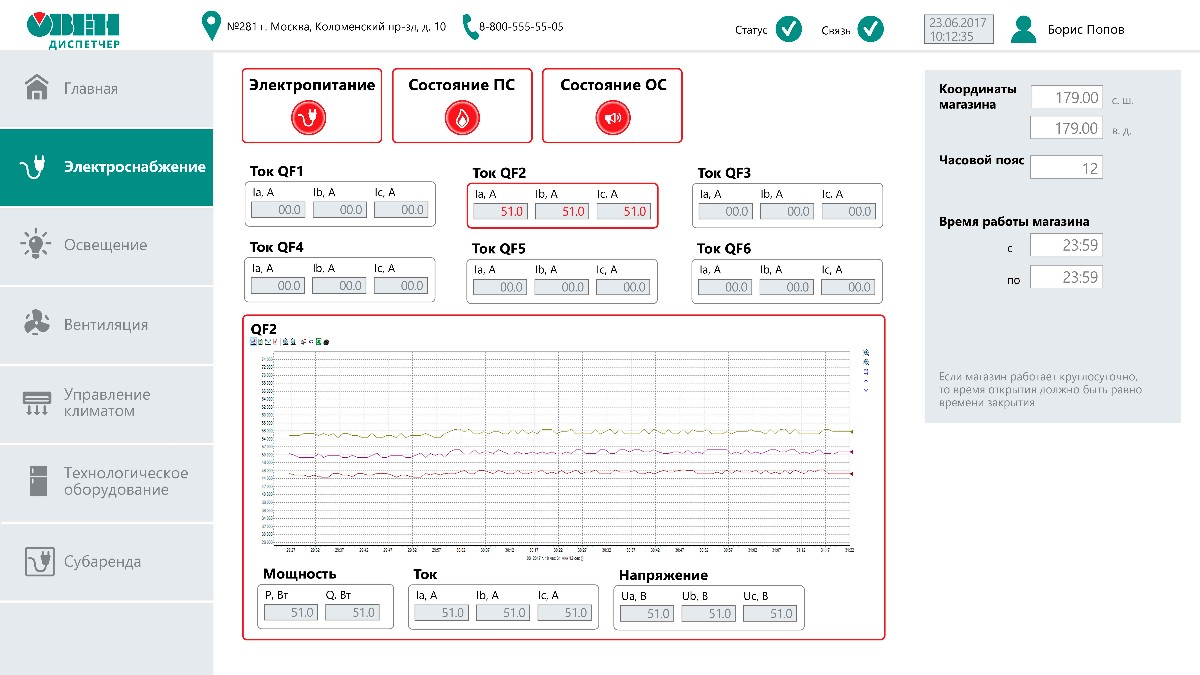Click the location pin icon in header

point(211,27)
